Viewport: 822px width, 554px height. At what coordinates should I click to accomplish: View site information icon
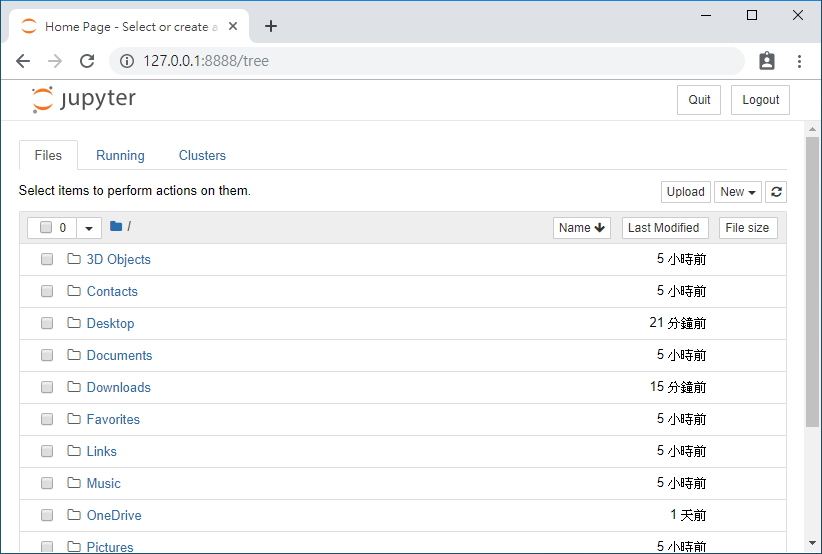(126, 61)
